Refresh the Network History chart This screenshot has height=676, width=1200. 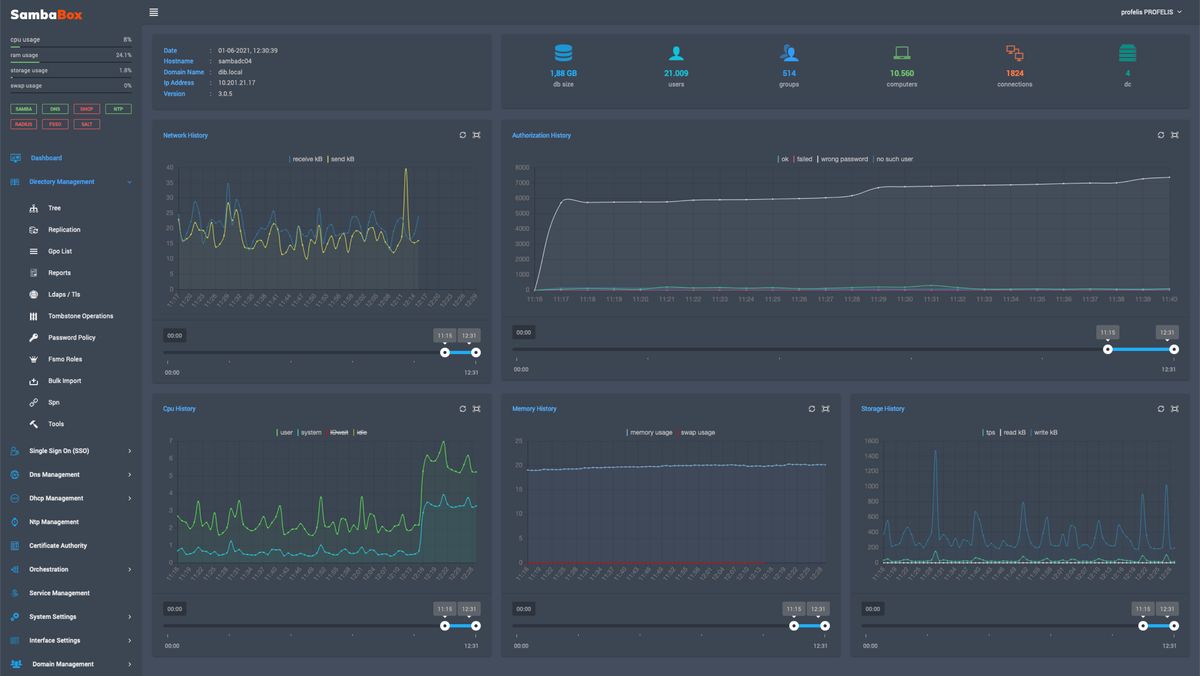(x=462, y=135)
